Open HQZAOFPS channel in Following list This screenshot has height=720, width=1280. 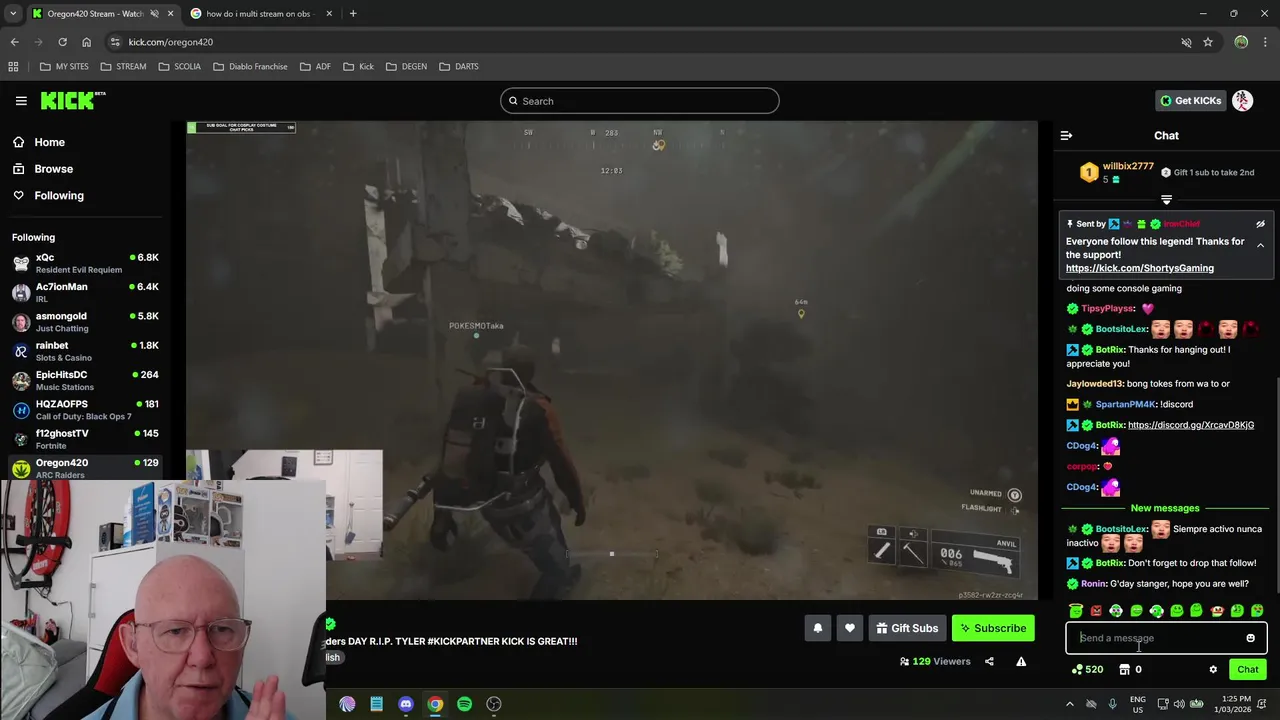[x=85, y=410]
